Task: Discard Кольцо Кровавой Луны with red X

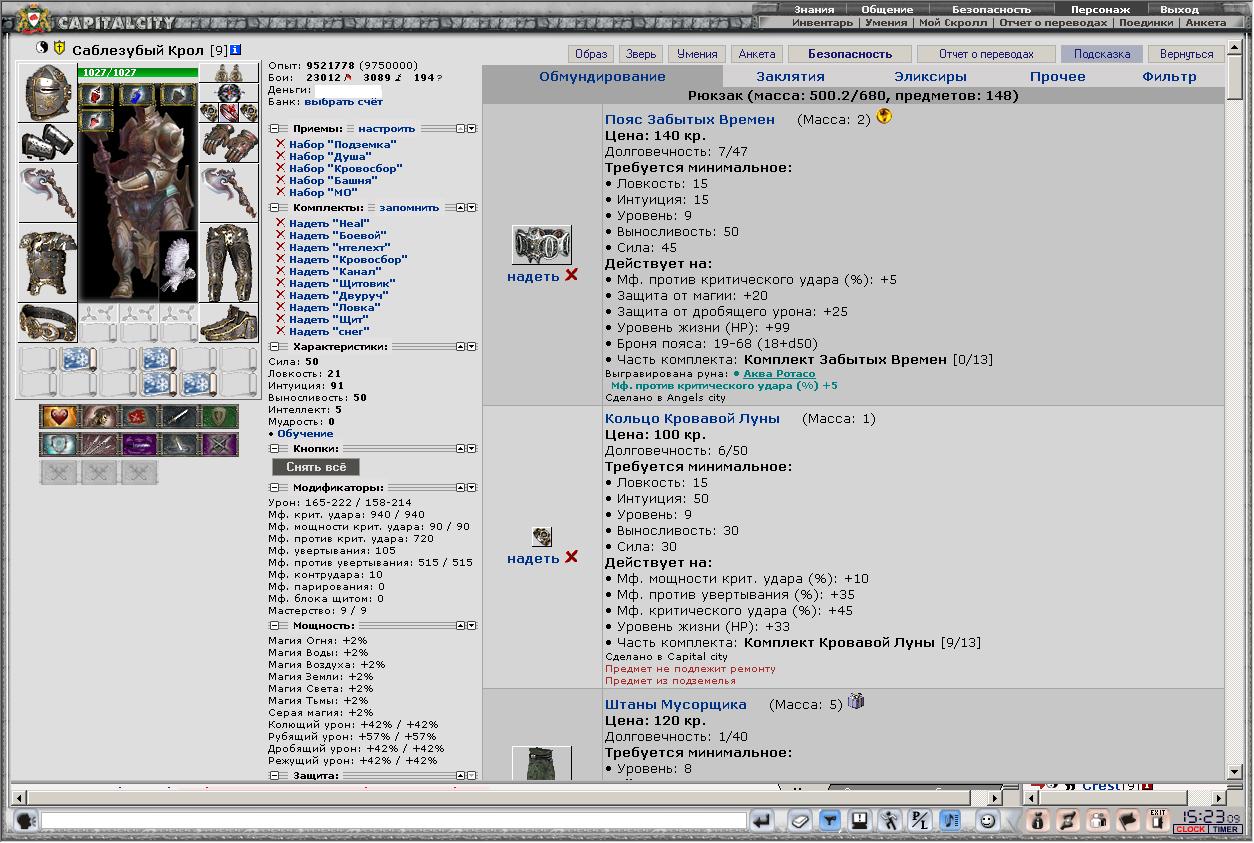Action: point(571,557)
